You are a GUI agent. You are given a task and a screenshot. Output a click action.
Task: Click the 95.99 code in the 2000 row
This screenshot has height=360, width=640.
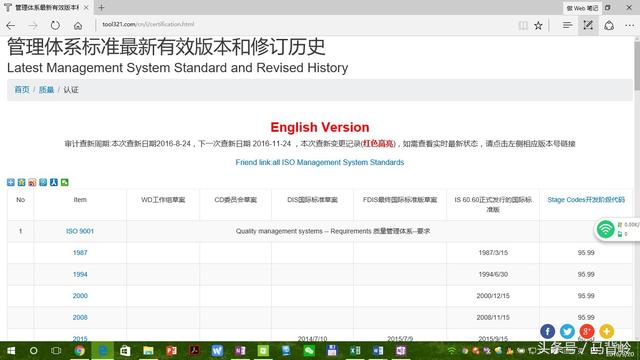point(586,296)
